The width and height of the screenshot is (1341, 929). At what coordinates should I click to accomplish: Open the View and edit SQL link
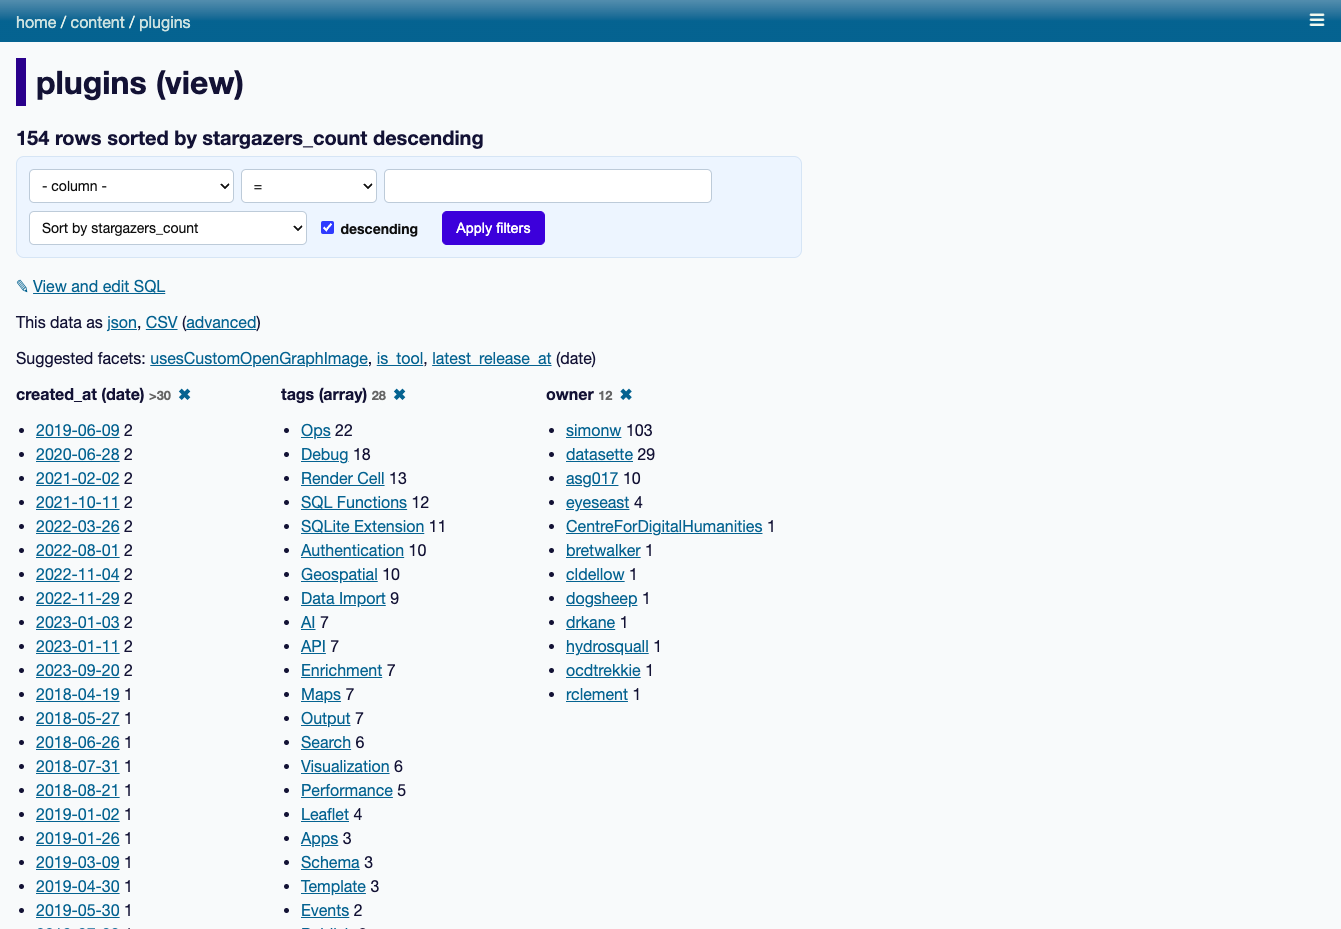[99, 286]
